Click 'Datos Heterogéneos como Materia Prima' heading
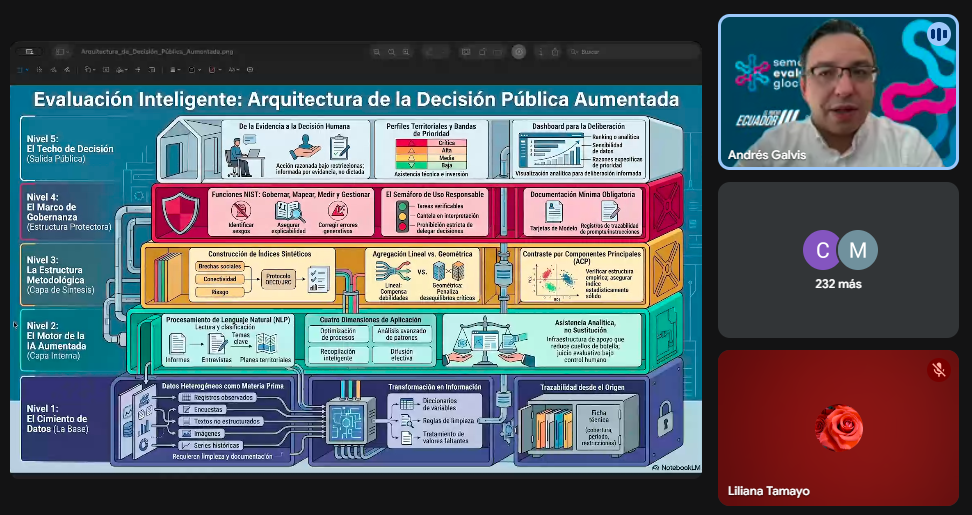The height and width of the screenshot is (515, 972). point(223,385)
